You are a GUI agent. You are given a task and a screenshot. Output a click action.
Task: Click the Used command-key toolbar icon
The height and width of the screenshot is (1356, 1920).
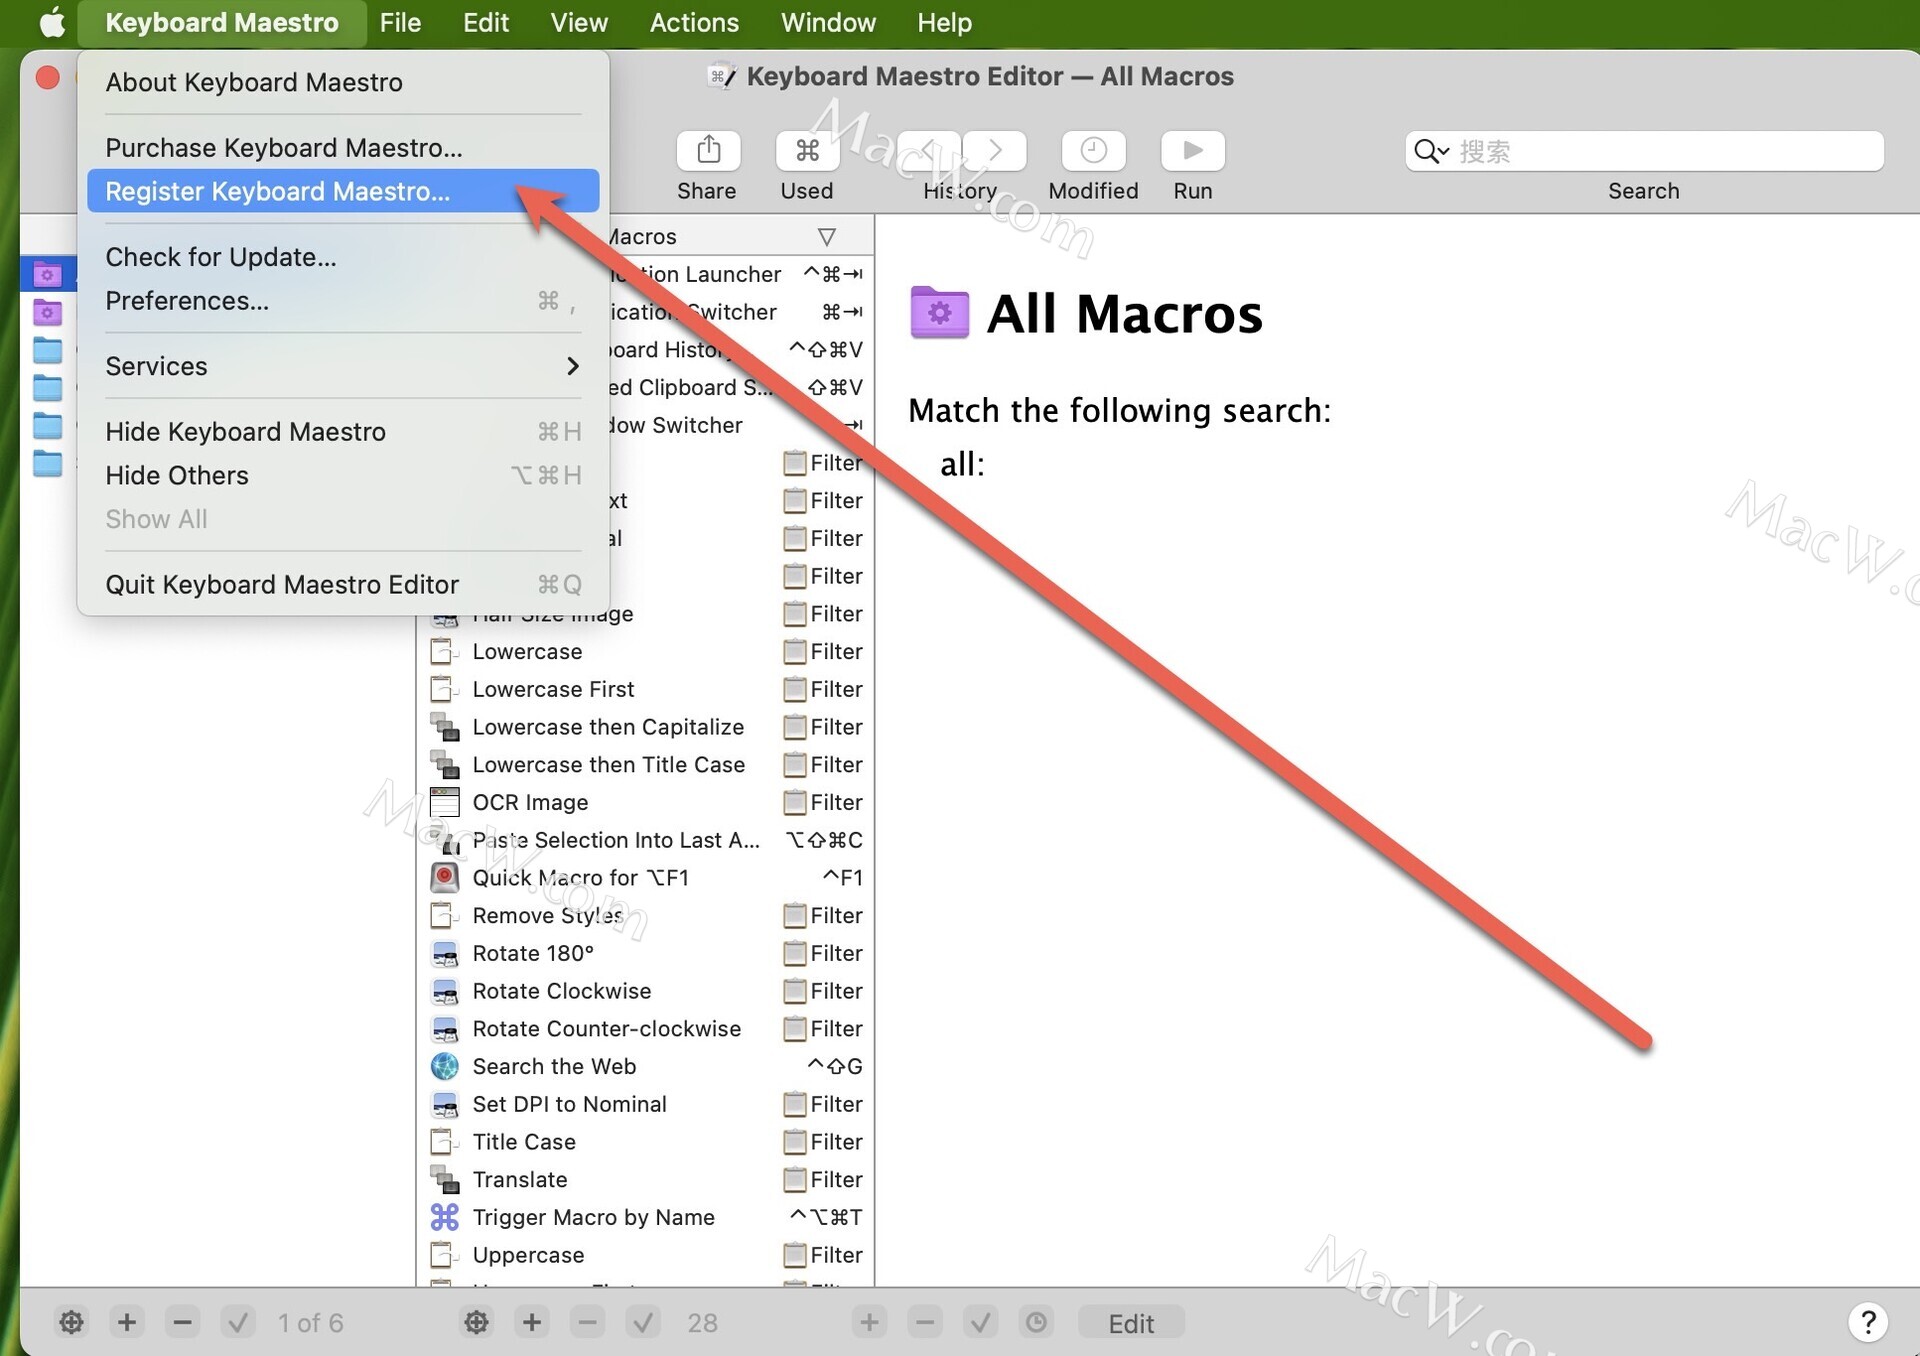(x=807, y=151)
